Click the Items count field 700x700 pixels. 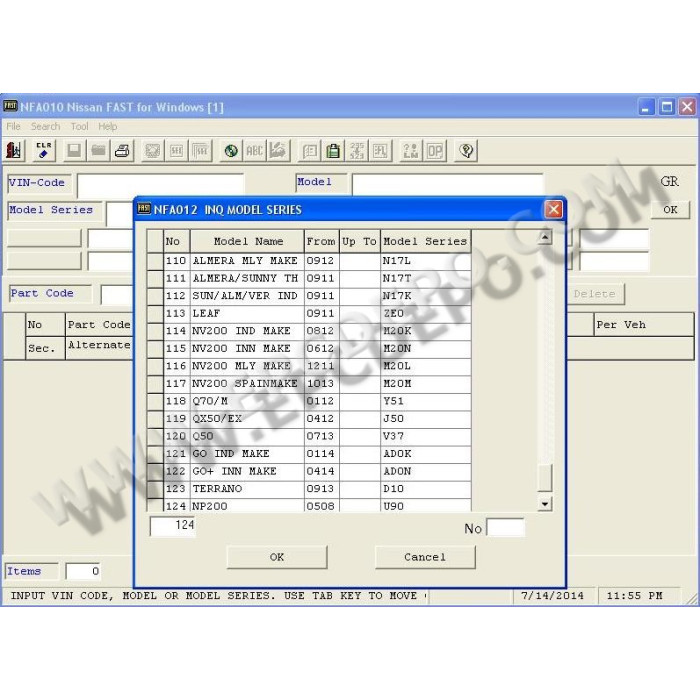pos(83,571)
